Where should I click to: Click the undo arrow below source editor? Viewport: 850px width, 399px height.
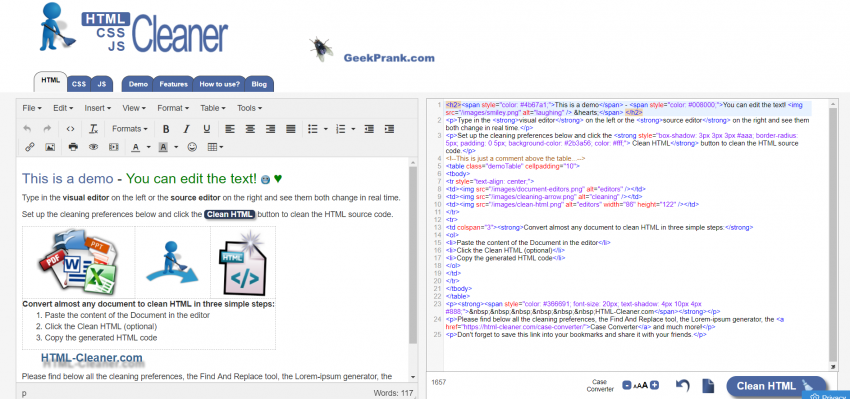tap(682, 385)
